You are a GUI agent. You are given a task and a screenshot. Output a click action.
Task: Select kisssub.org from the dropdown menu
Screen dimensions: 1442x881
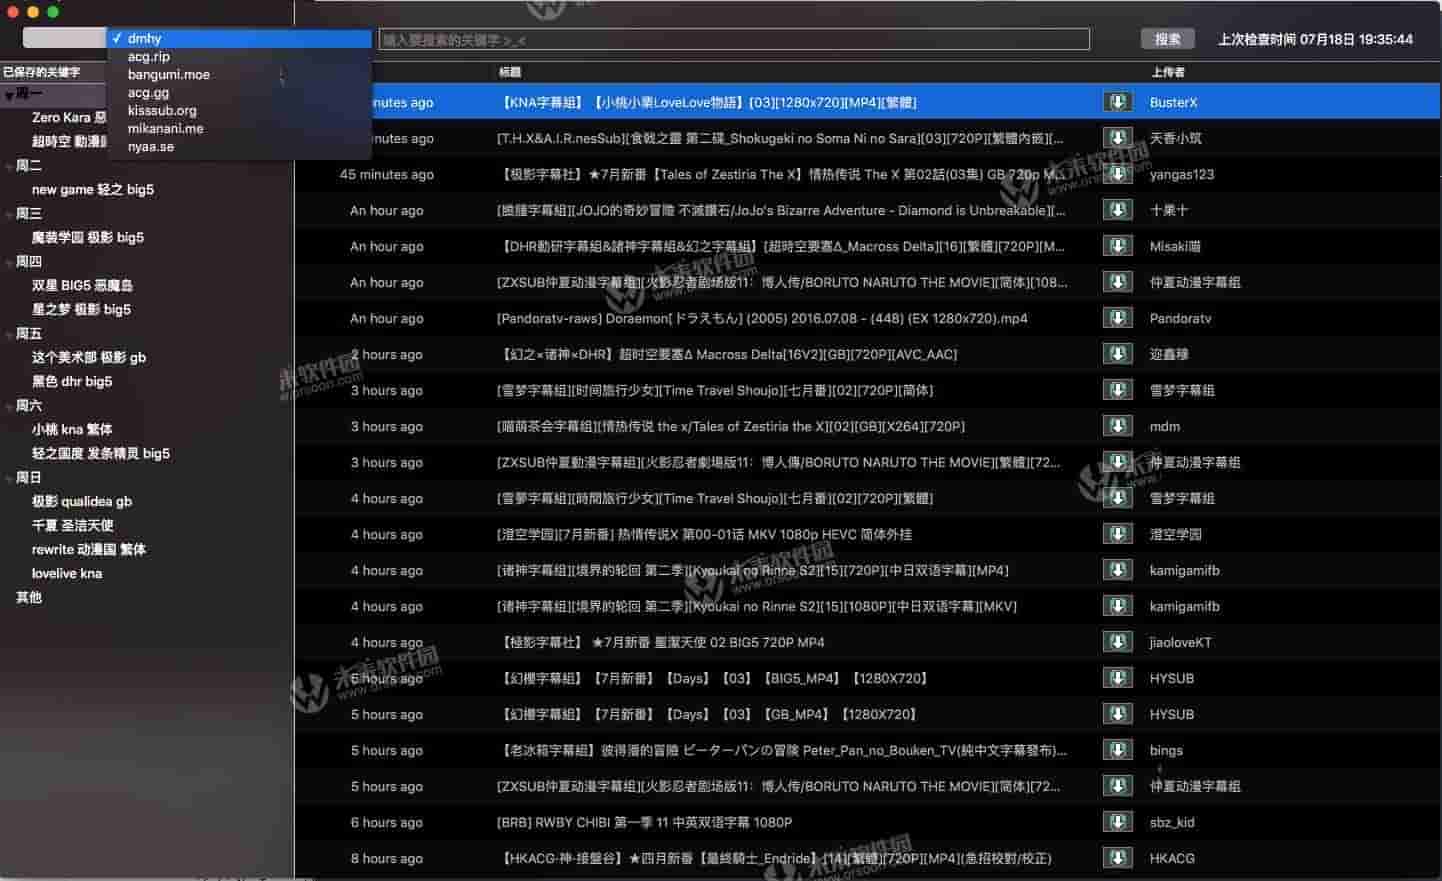pos(239,111)
